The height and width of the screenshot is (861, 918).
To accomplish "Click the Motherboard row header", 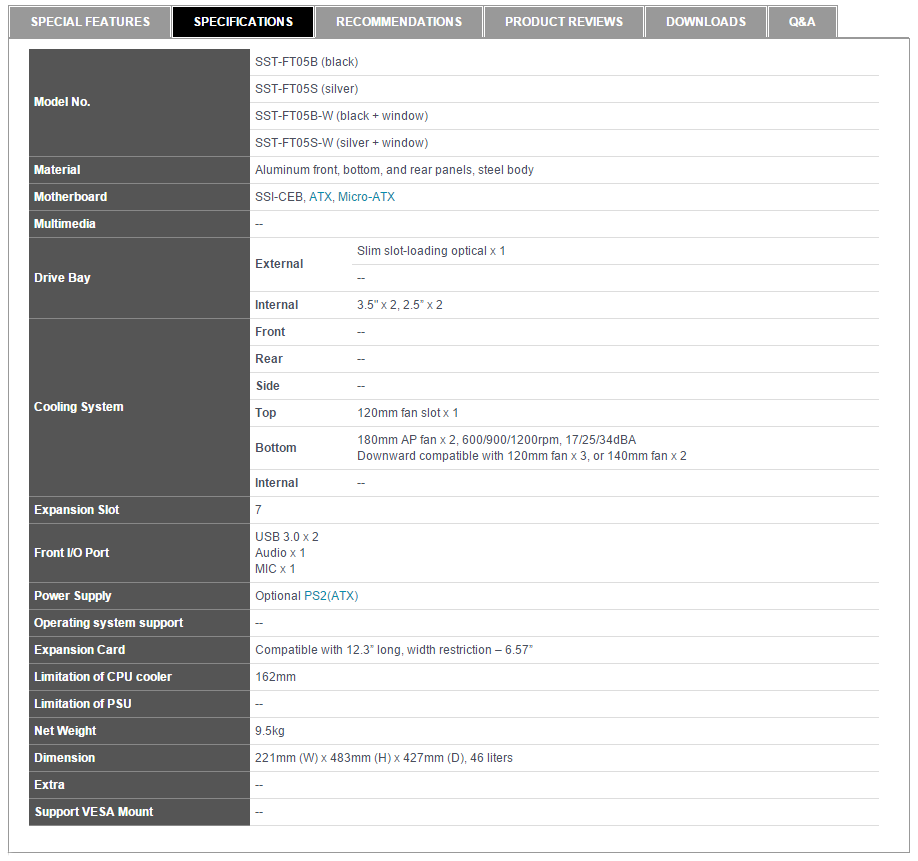I will coord(139,197).
